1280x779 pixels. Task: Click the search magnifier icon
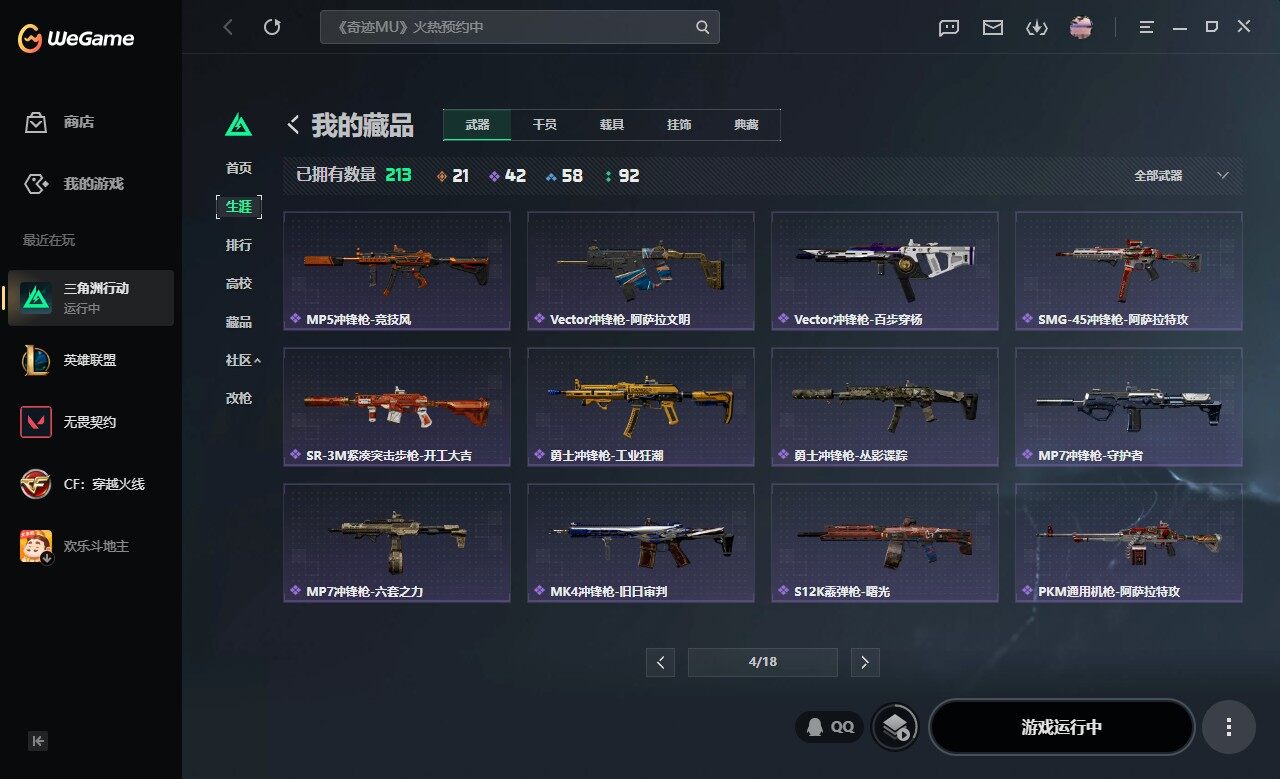(703, 27)
